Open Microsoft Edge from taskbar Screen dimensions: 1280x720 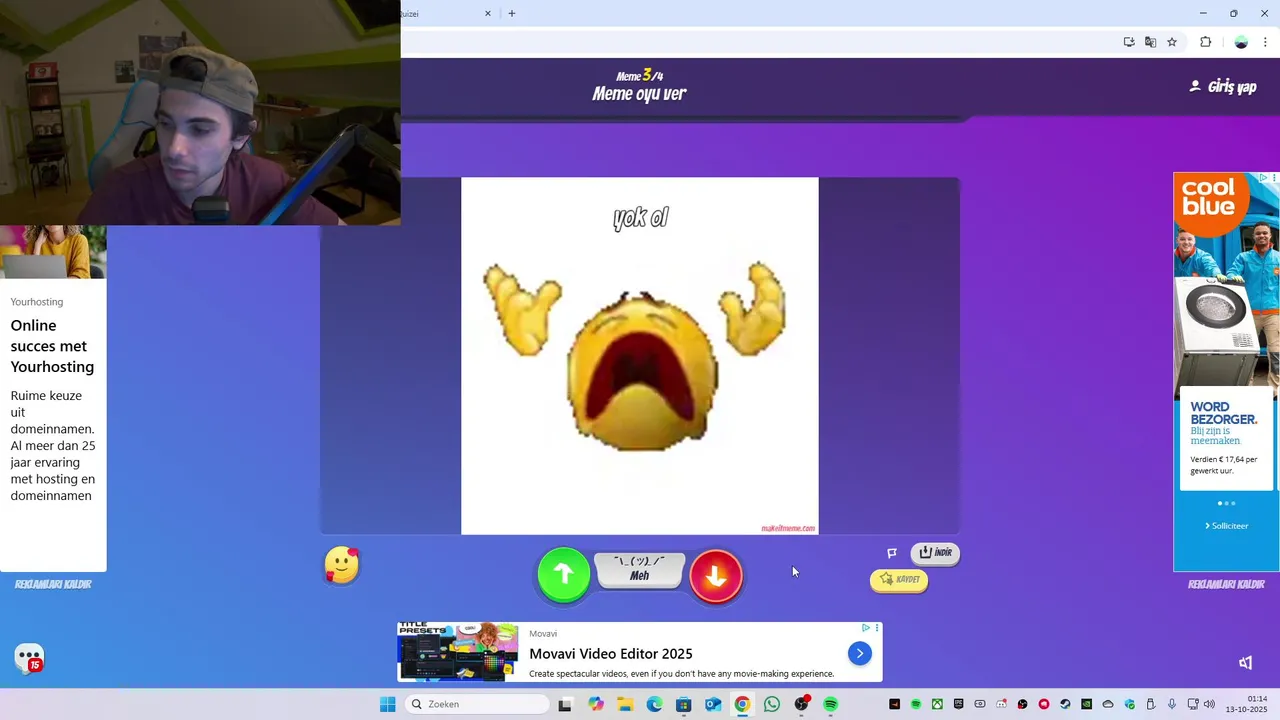pos(654,704)
